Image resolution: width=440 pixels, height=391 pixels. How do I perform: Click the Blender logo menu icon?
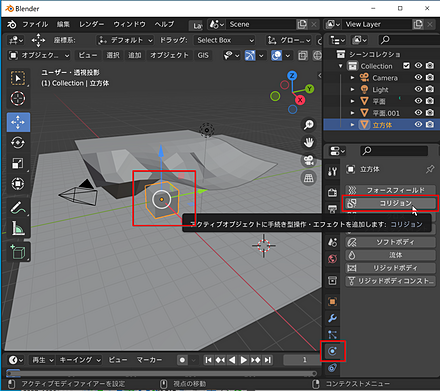pos(12,24)
